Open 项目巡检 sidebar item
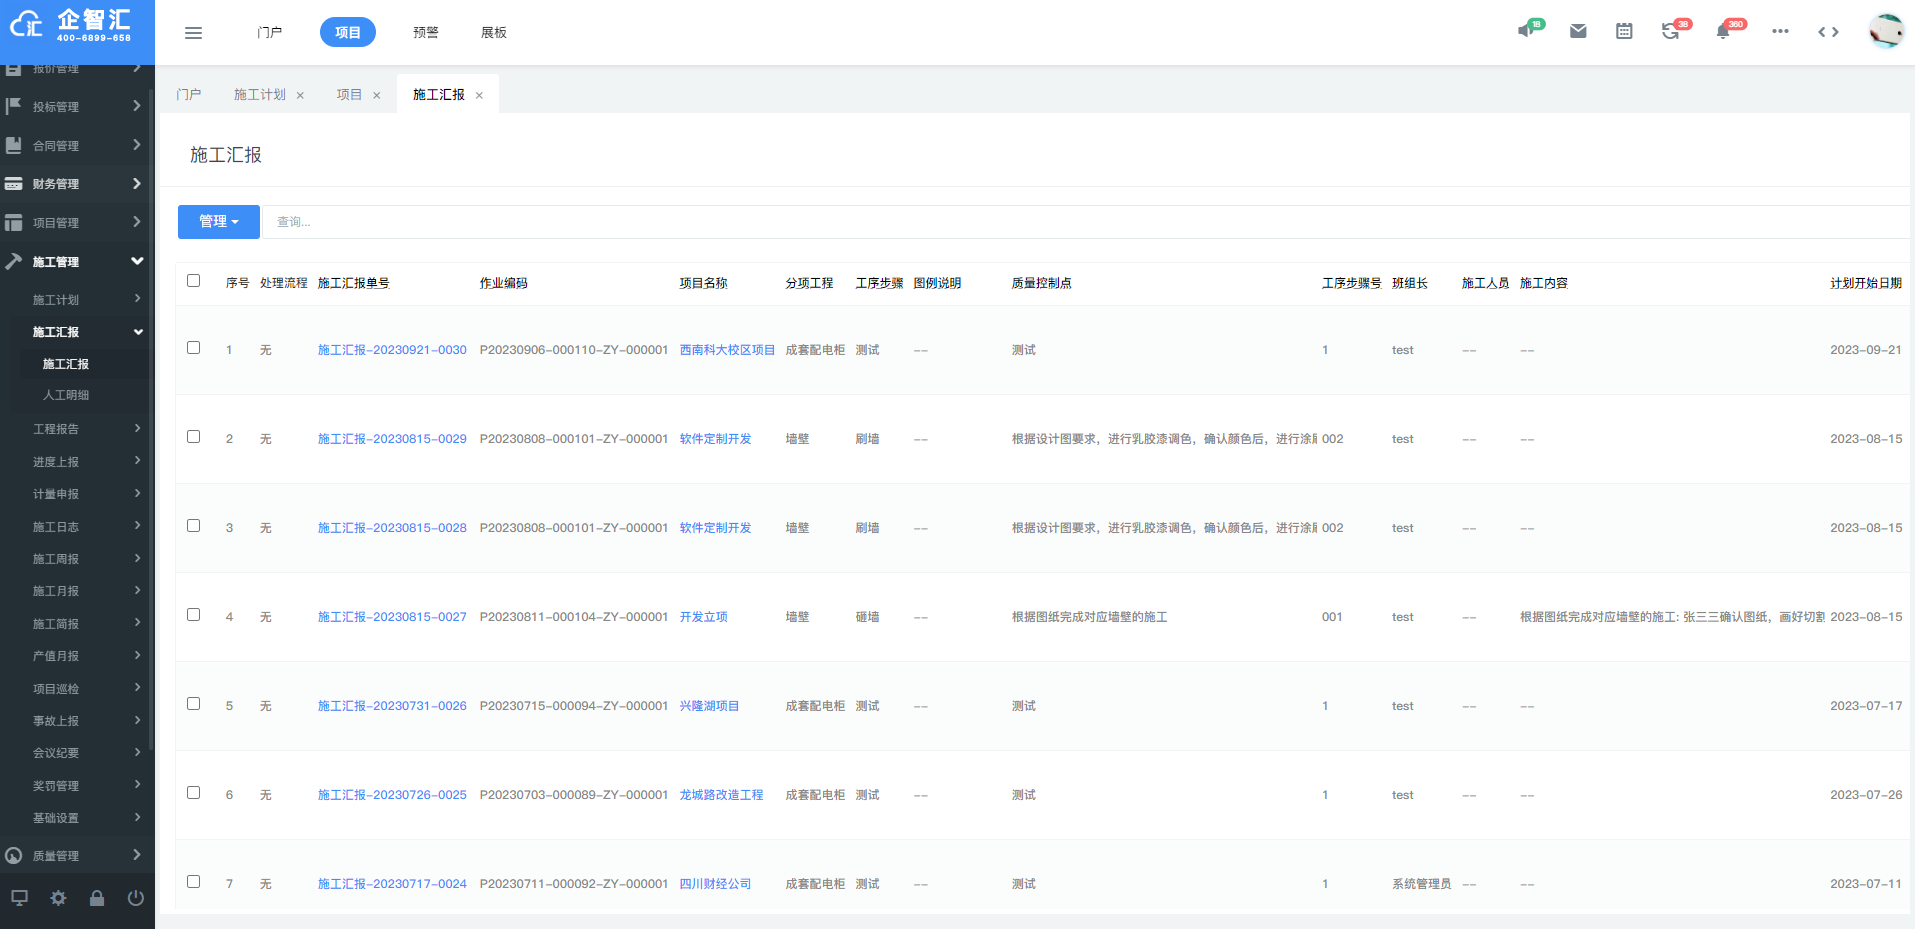This screenshot has width=1915, height=929. (56, 689)
